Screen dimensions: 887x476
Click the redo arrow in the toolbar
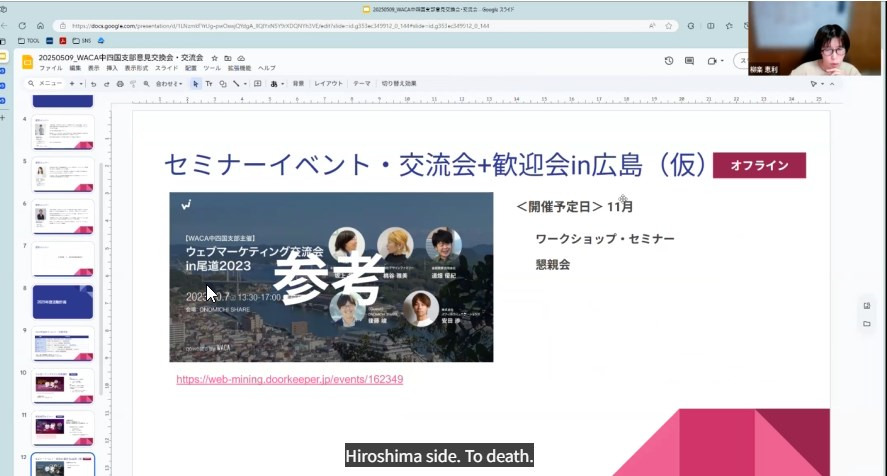pos(105,84)
